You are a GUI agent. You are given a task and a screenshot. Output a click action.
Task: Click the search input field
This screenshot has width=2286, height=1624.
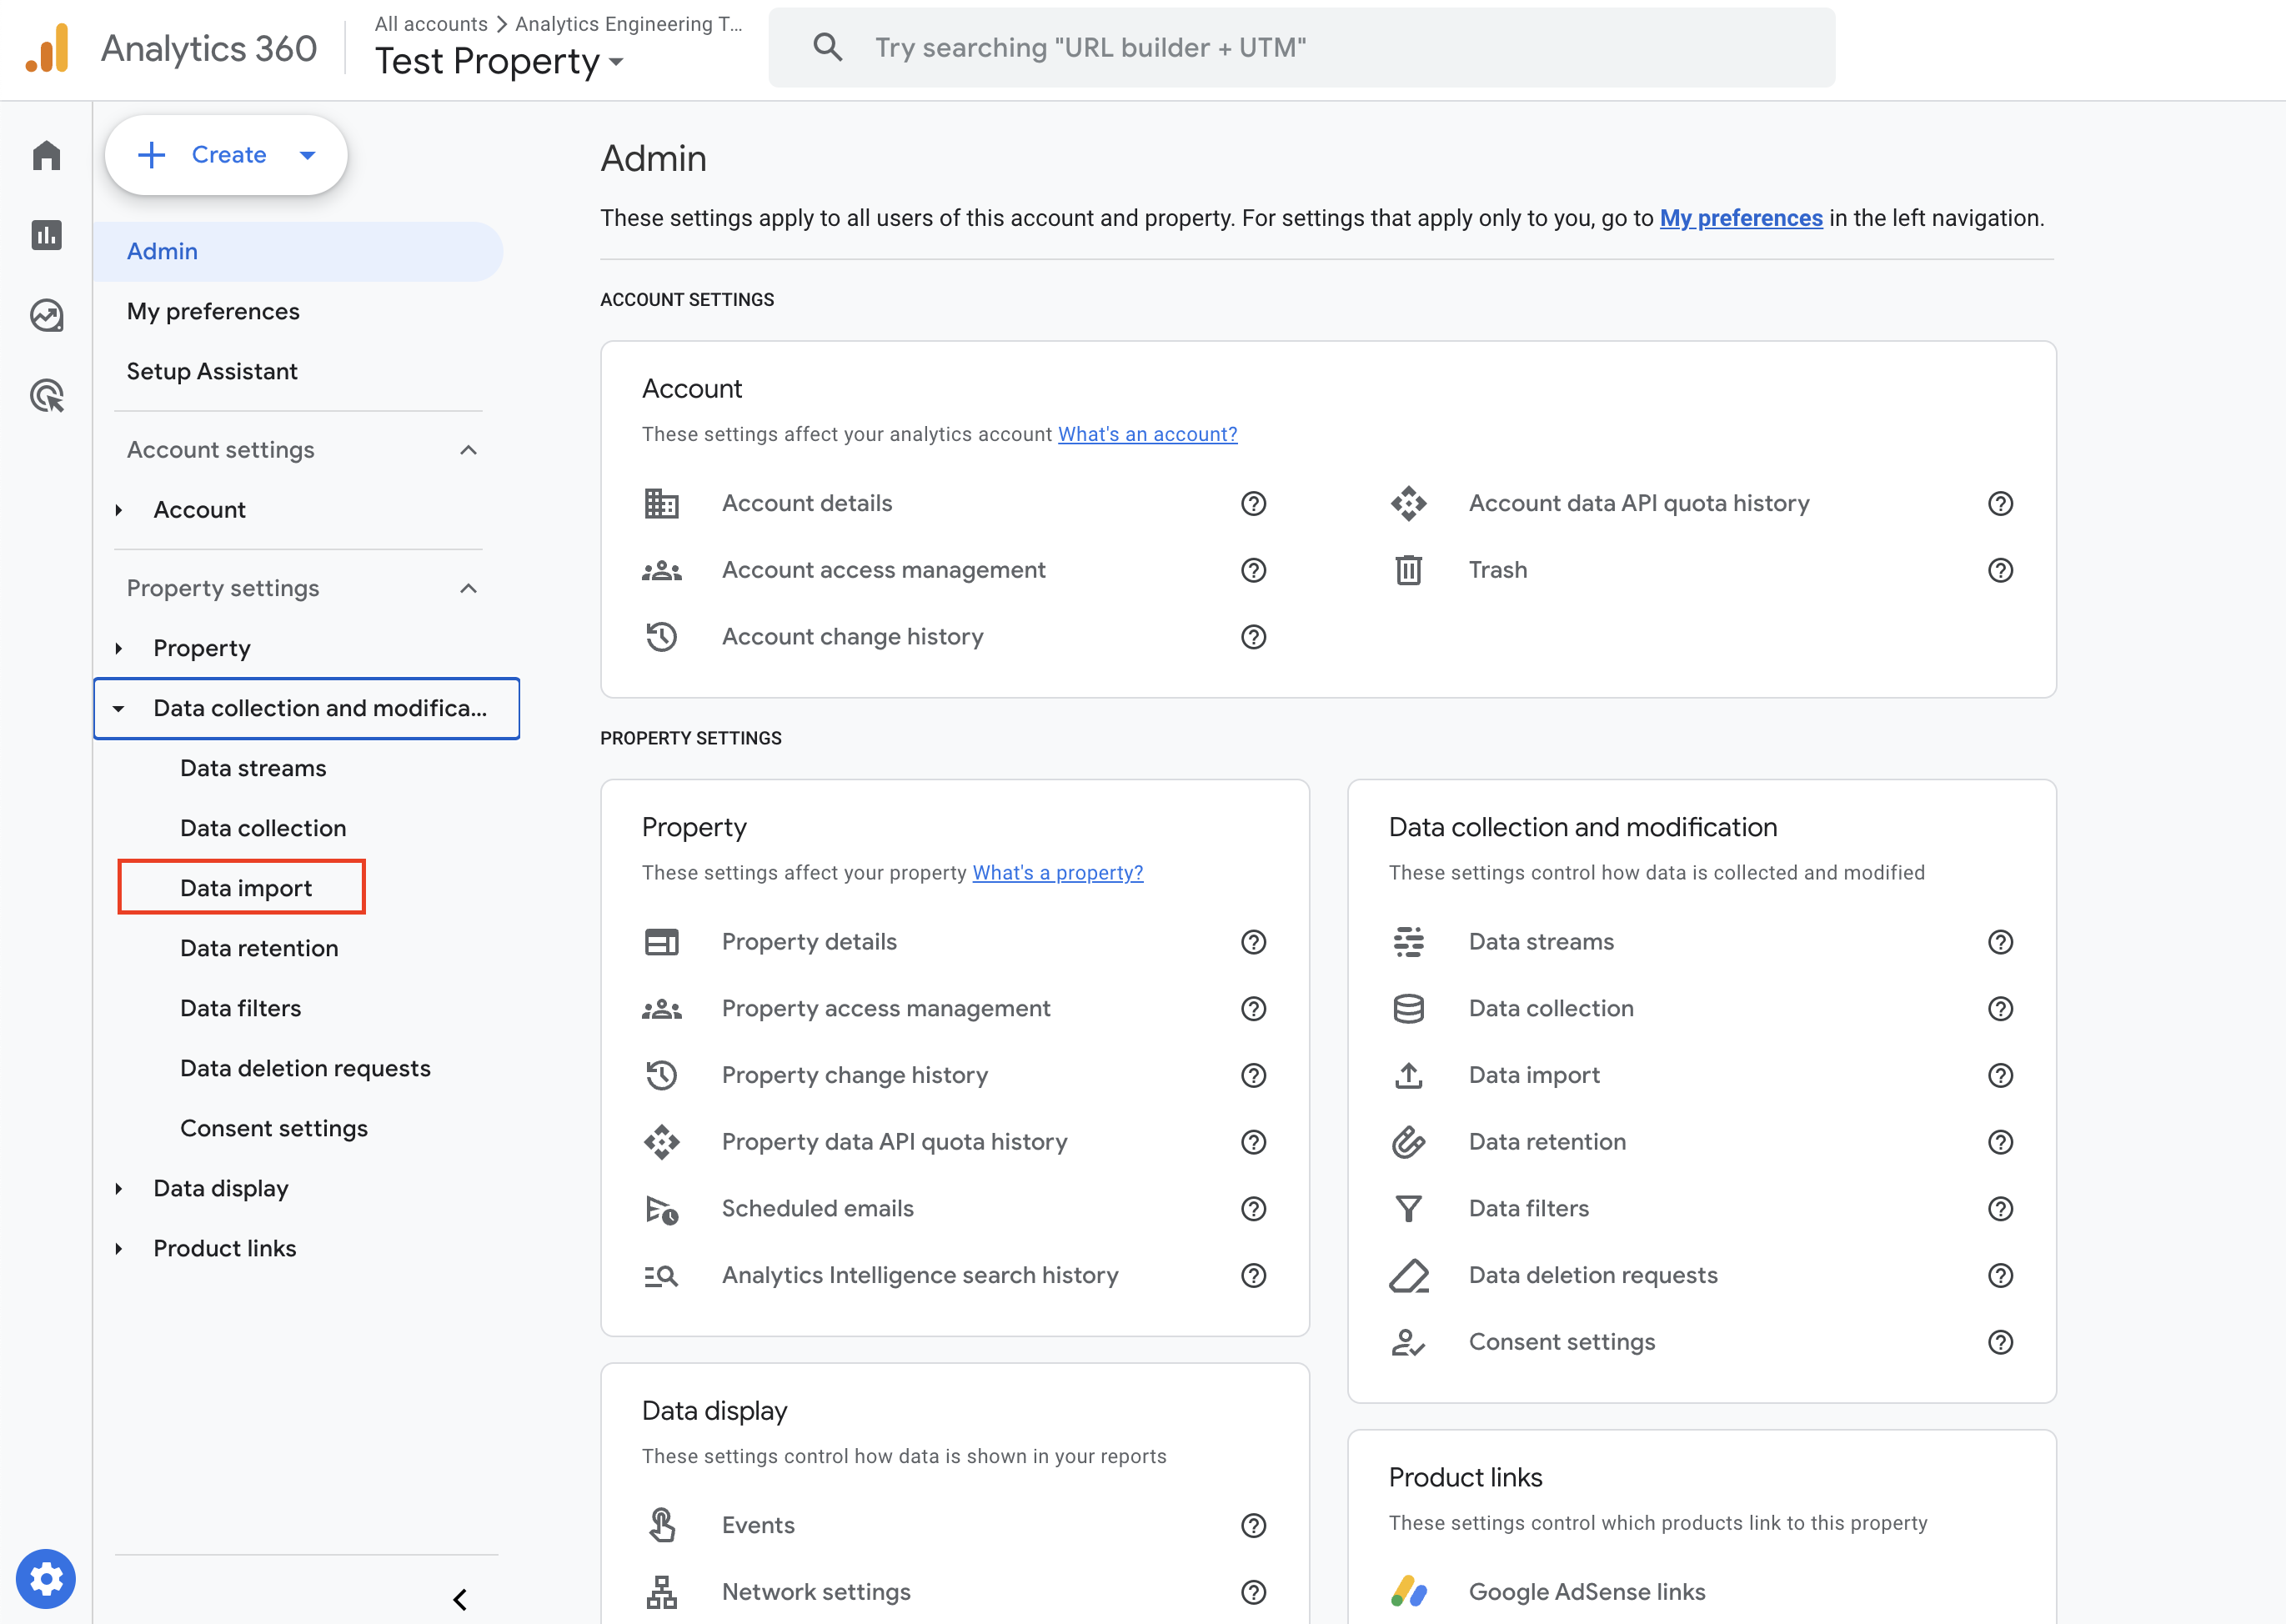tap(1300, 47)
